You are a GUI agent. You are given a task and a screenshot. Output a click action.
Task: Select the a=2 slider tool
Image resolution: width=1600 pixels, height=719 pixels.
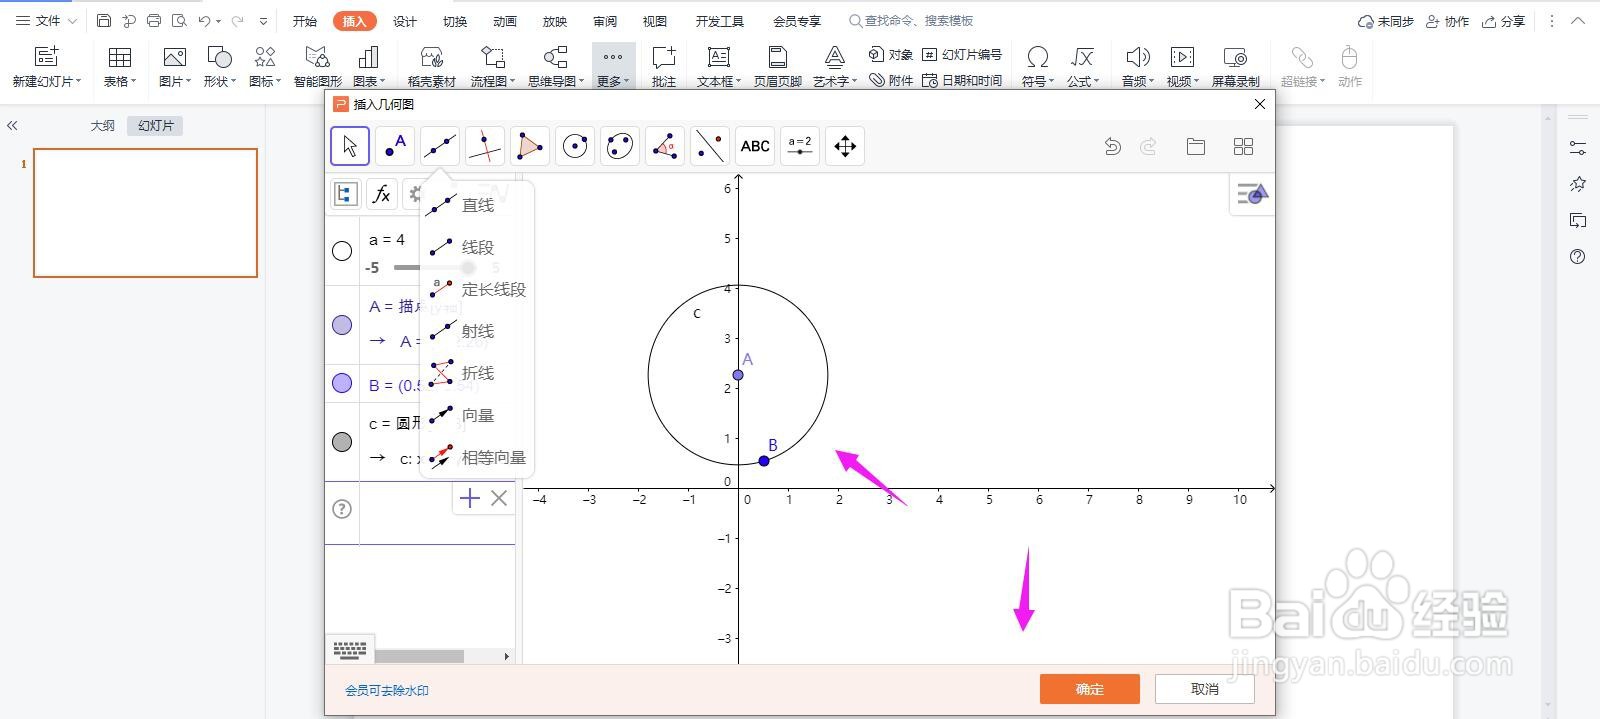pos(800,146)
